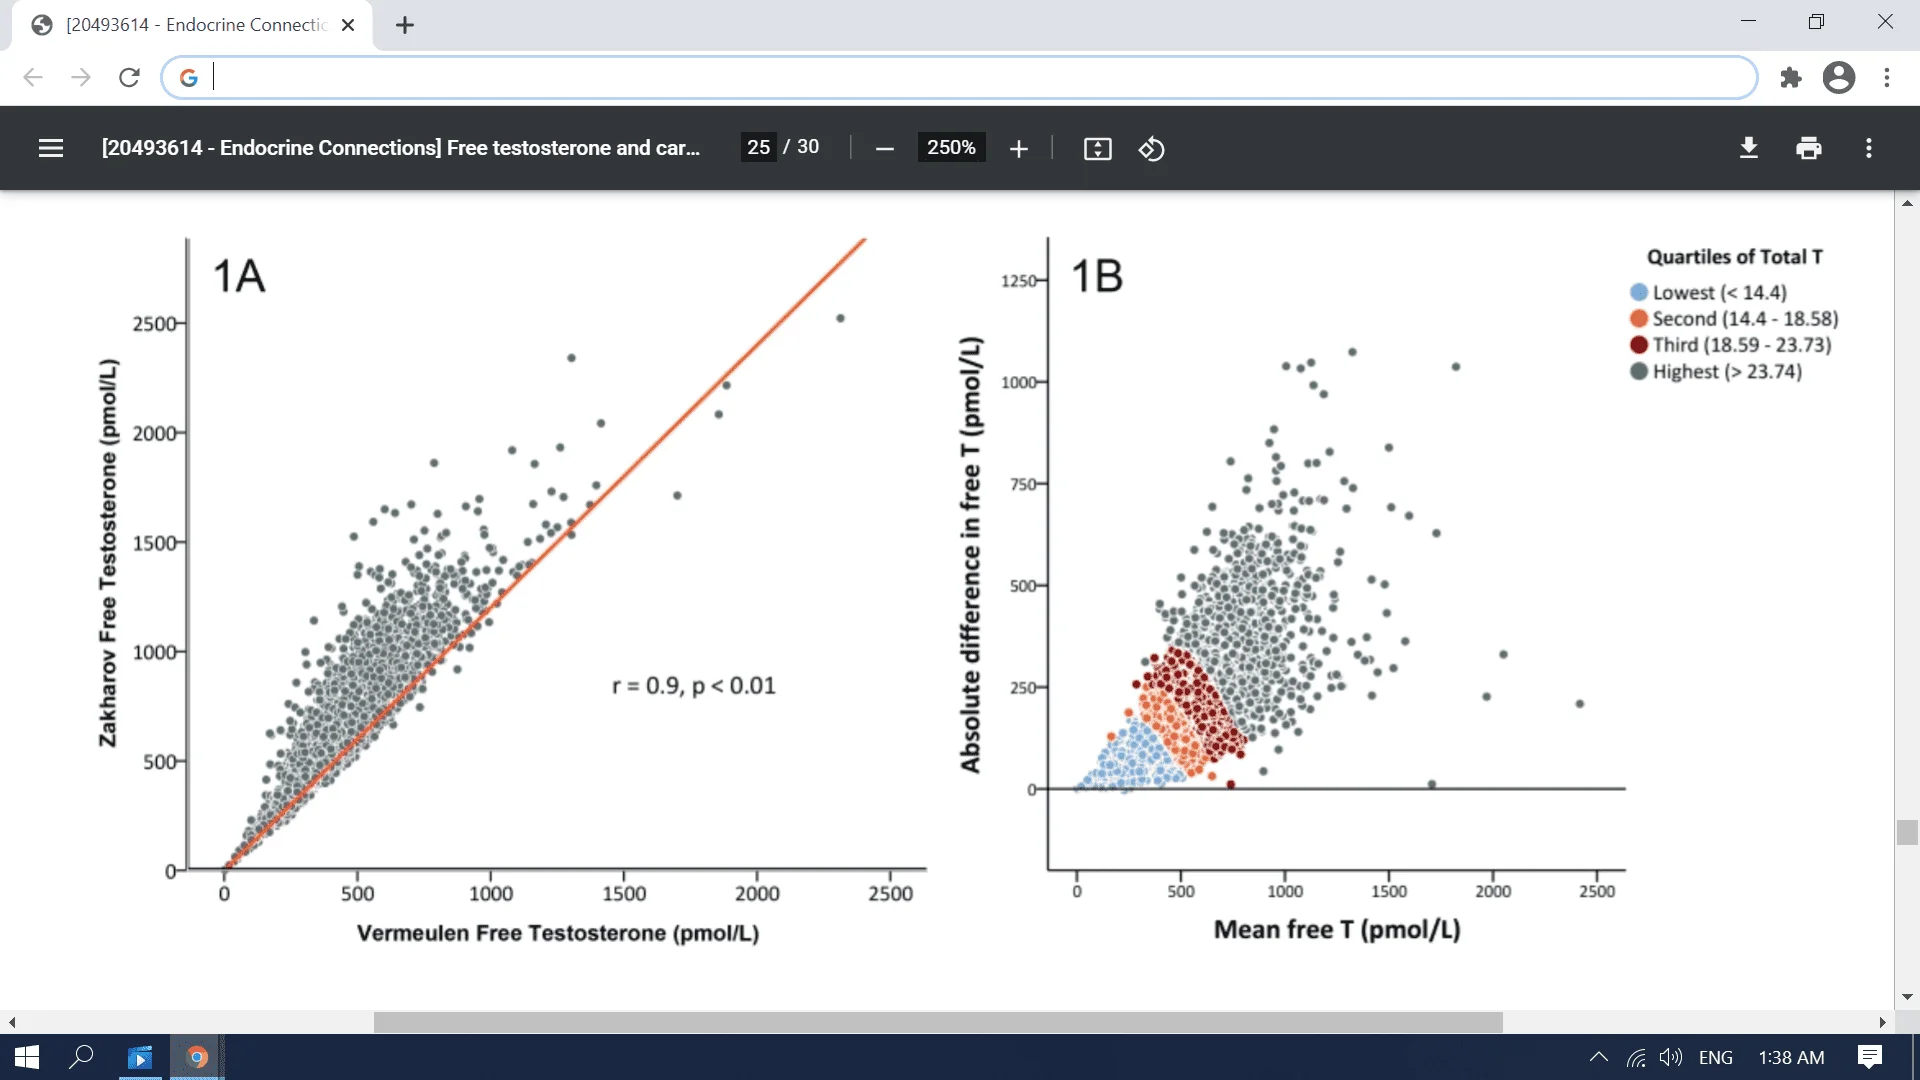Screen dimensions: 1920x1080
Task: Click the horizontal scrollbar left arrow
Action: [12, 1022]
